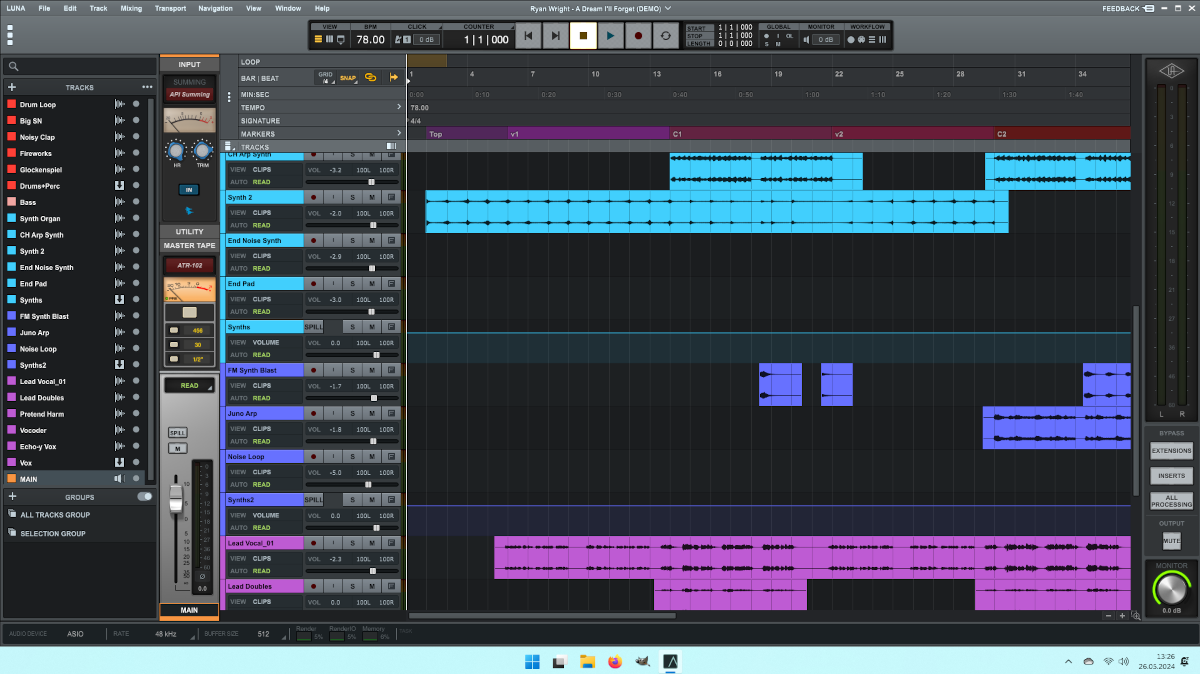This screenshot has width=1200, height=674.
Task: Open the VIEW selector CLIPS on Synth 2
Action: pyautogui.click(x=262, y=213)
